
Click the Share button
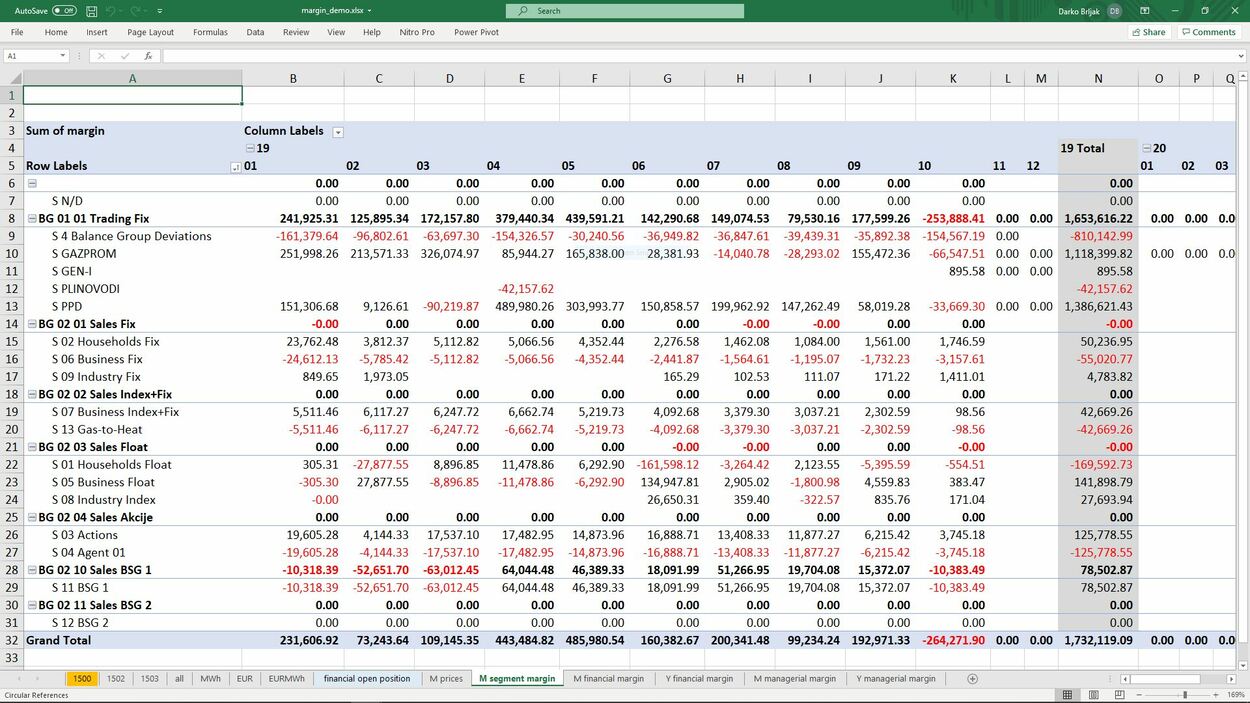1147,31
